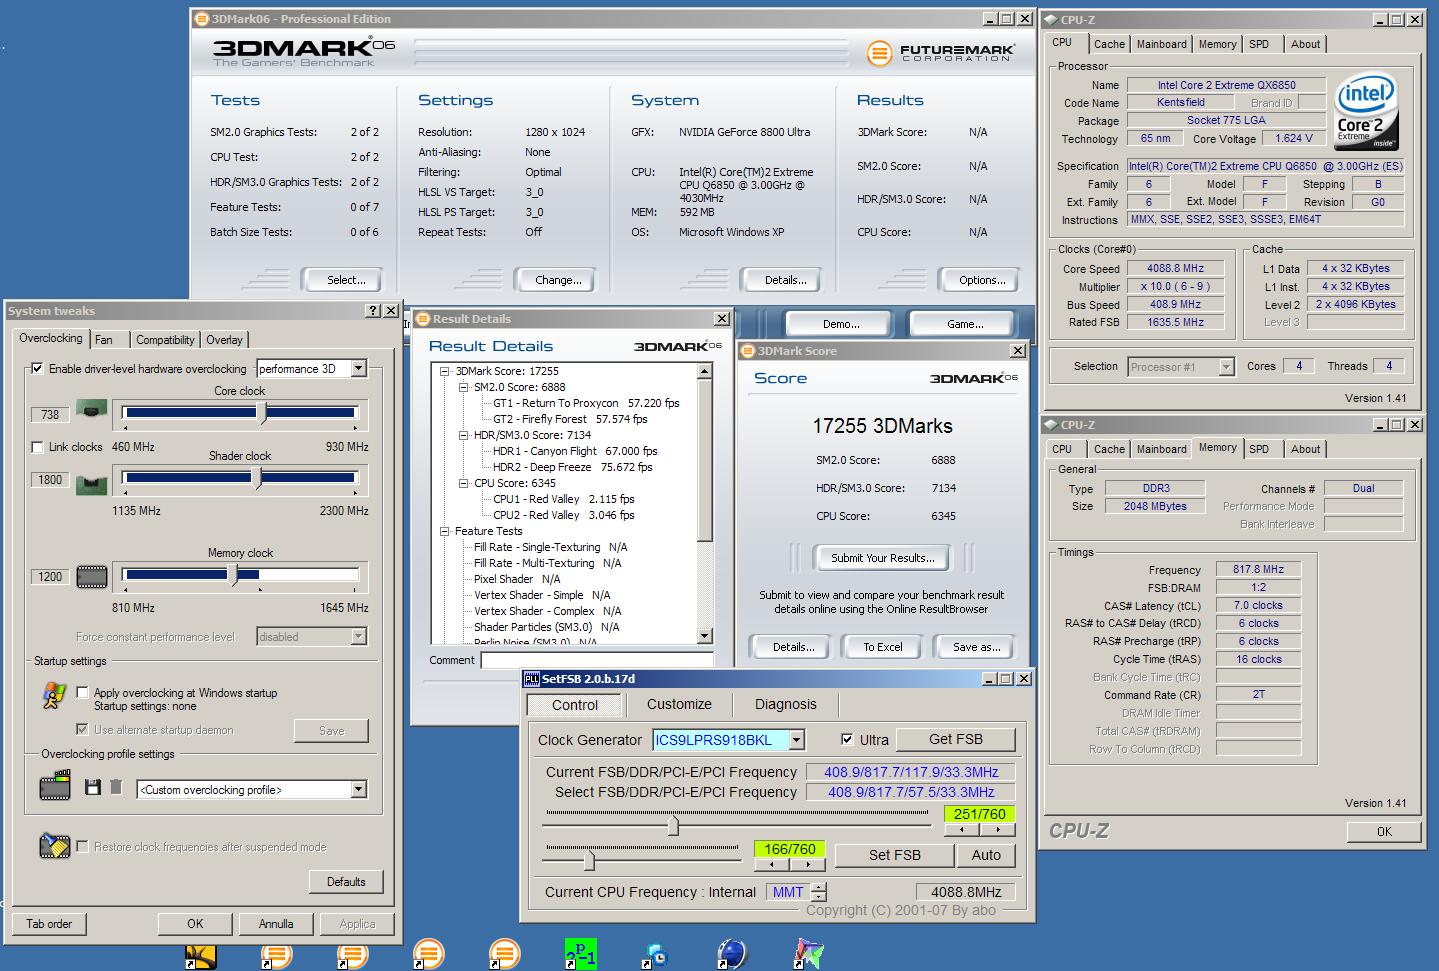The image size is (1439, 971).
Task: Click the overclocking profile film-strip icon
Action: point(55,785)
